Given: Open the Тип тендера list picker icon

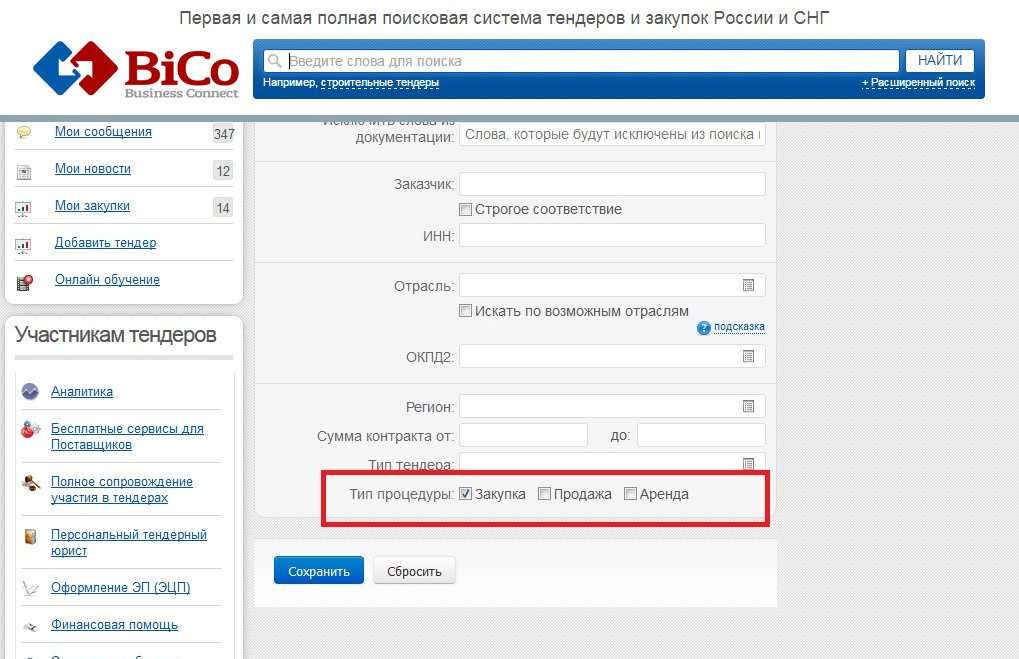Looking at the screenshot, I should point(749,463).
